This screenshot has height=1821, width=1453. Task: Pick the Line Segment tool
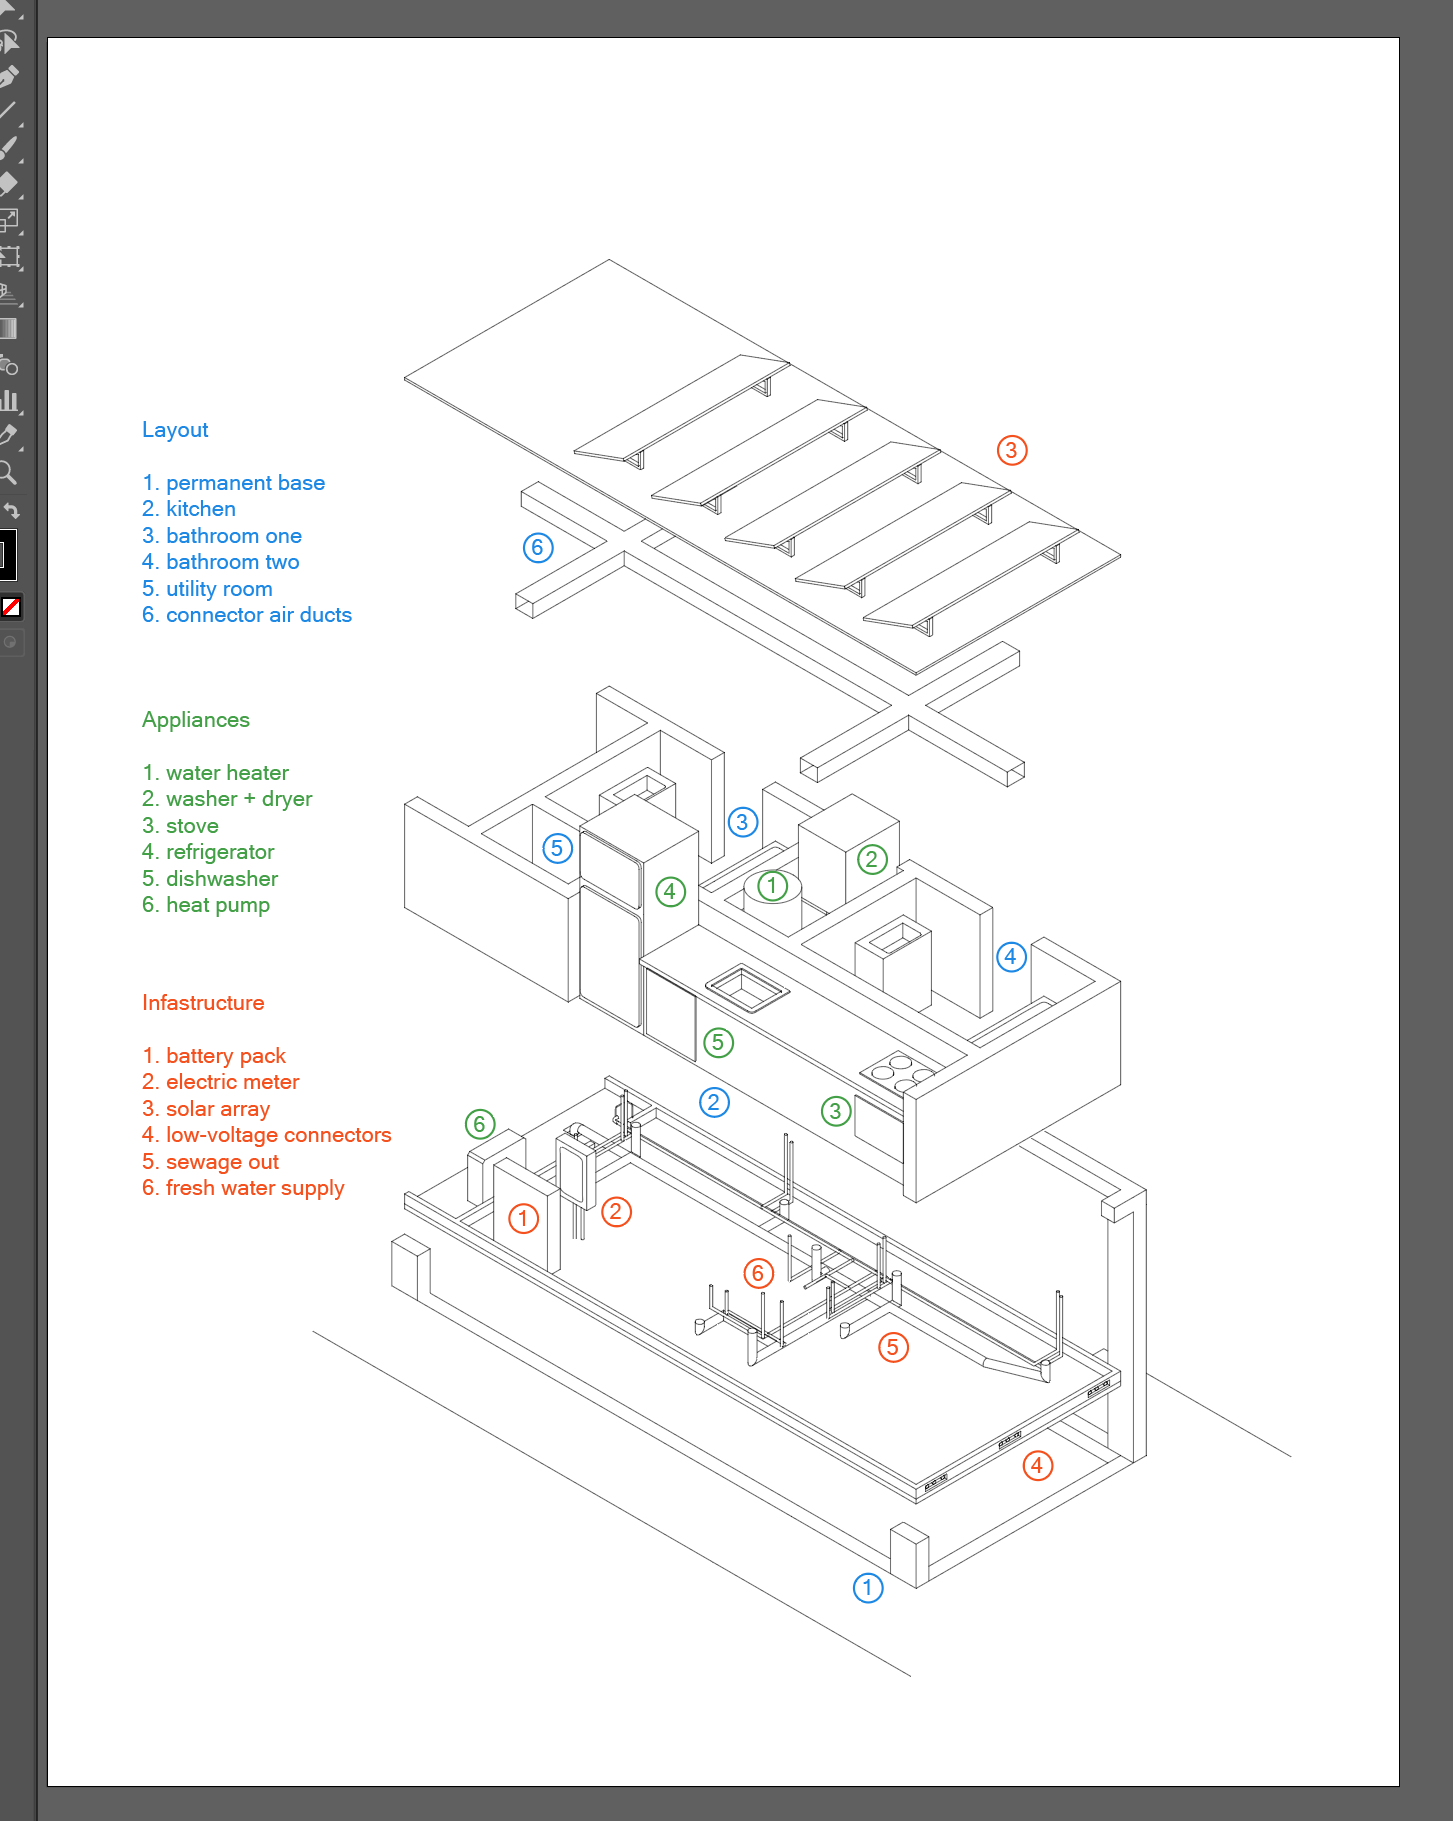(x=8, y=112)
